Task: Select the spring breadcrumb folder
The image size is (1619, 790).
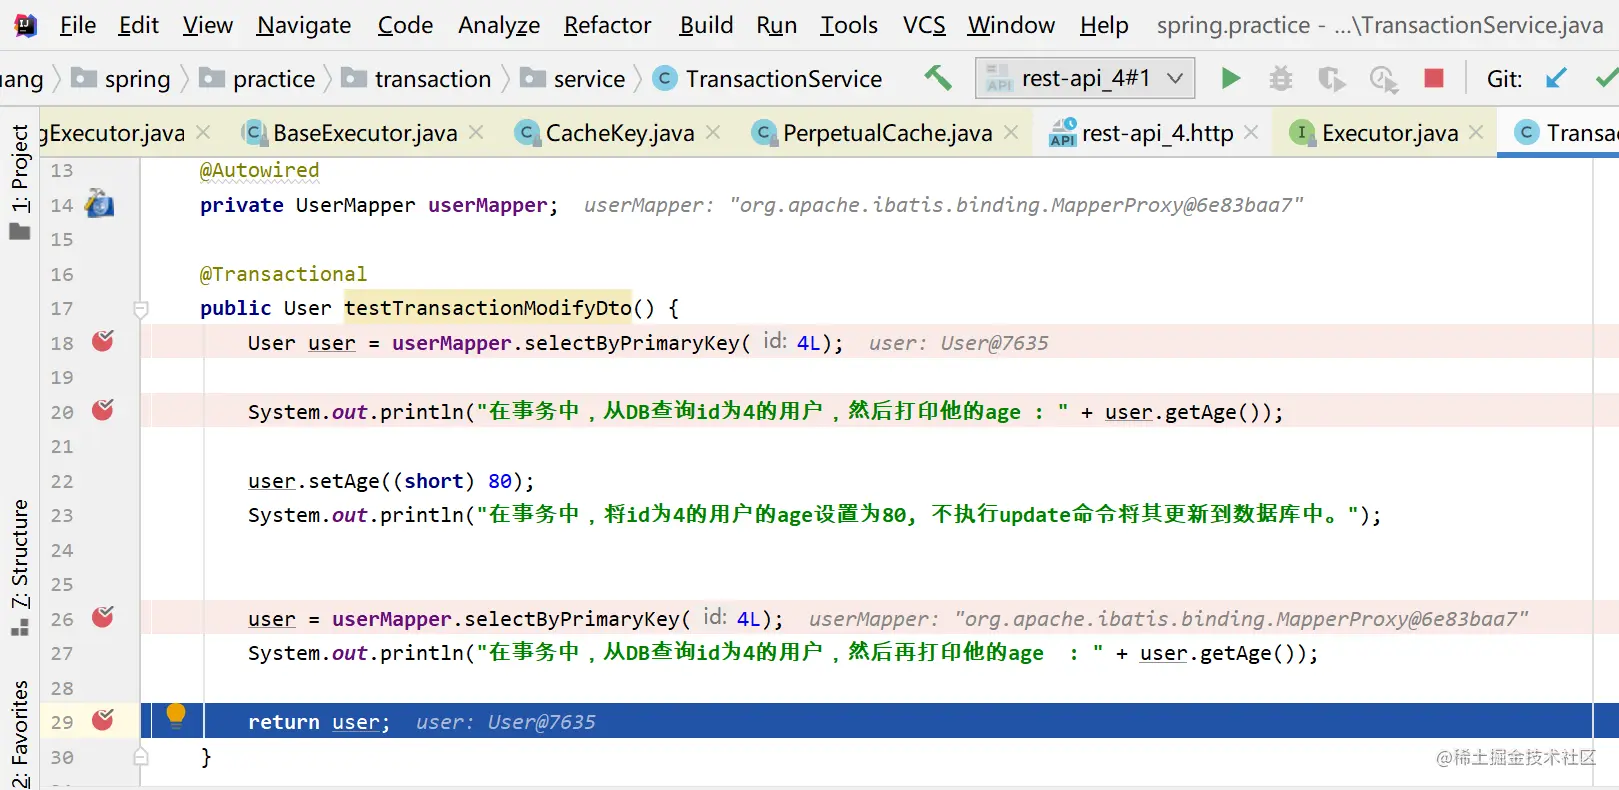Action: click(x=122, y=79)
